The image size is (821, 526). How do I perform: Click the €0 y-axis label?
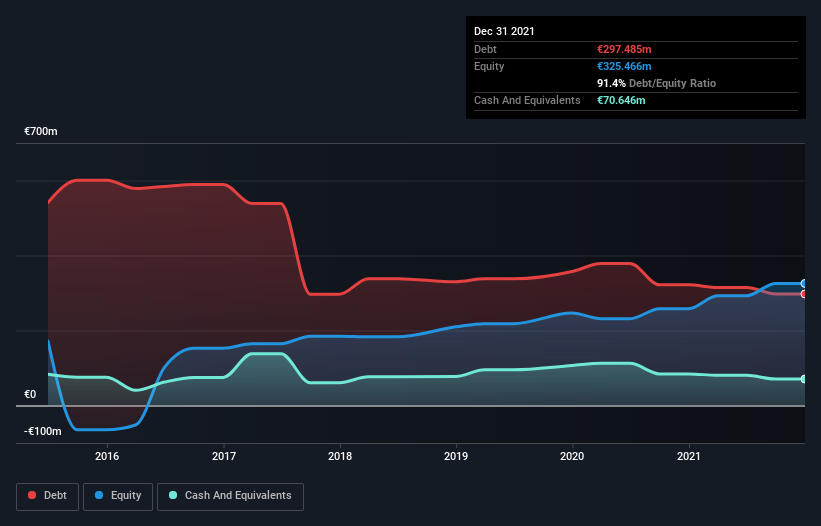point(30,394)
